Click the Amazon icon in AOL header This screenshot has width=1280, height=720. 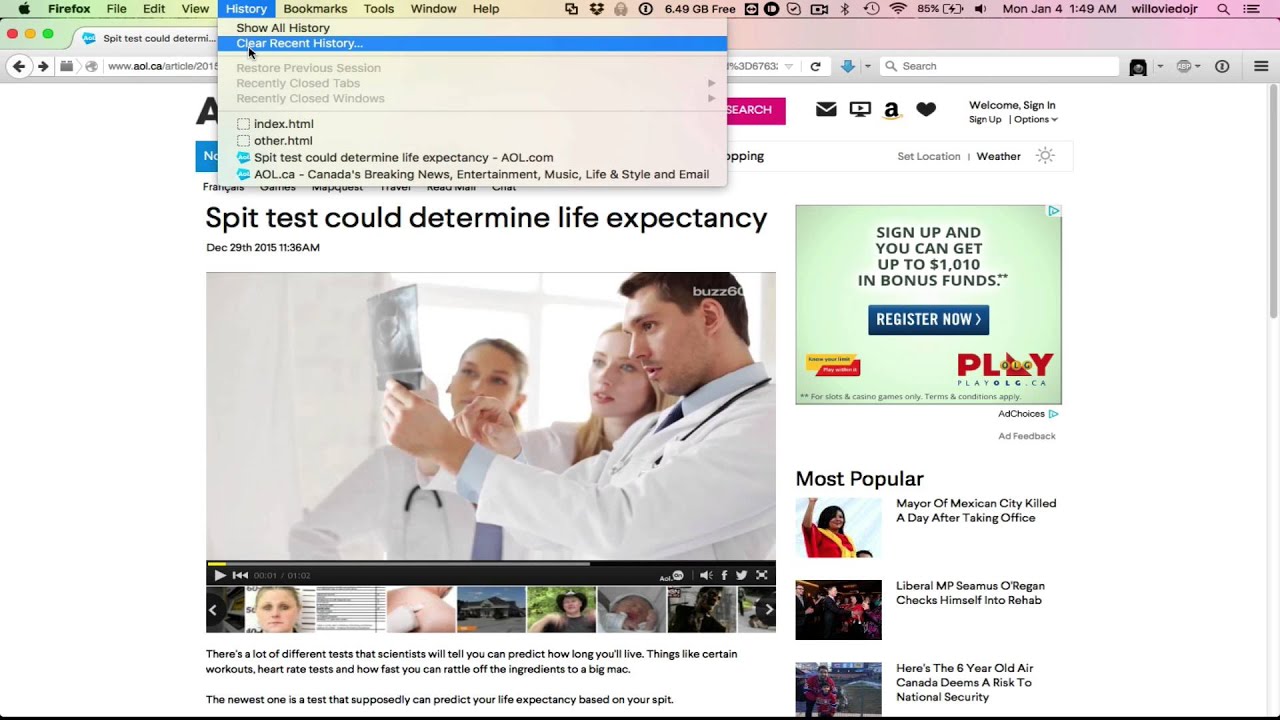pyautogui.click(x=891, y=110)
